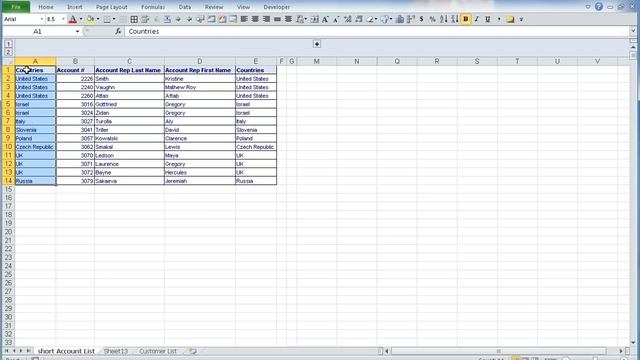Viewport: 640px width, 360px height.
Task: Open the Page Layout tab
Action: click(x=111, y=7)
